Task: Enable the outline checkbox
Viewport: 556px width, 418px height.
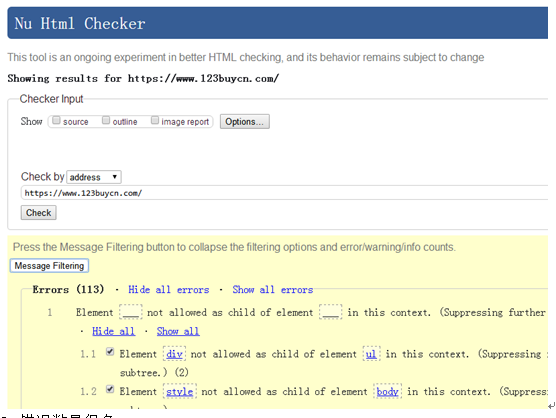Action: coord(106,121)
